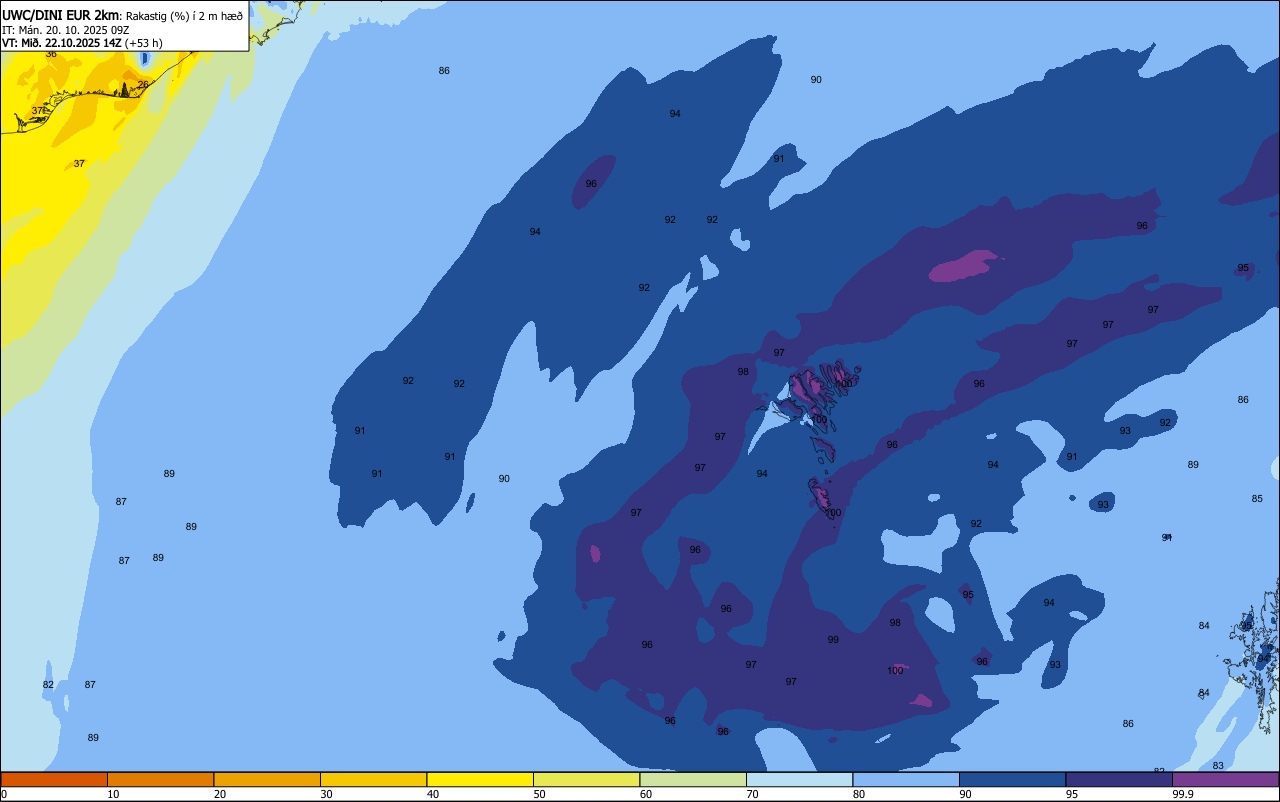Pick the 30–40 amber legend swatch

tap(373, 779)
